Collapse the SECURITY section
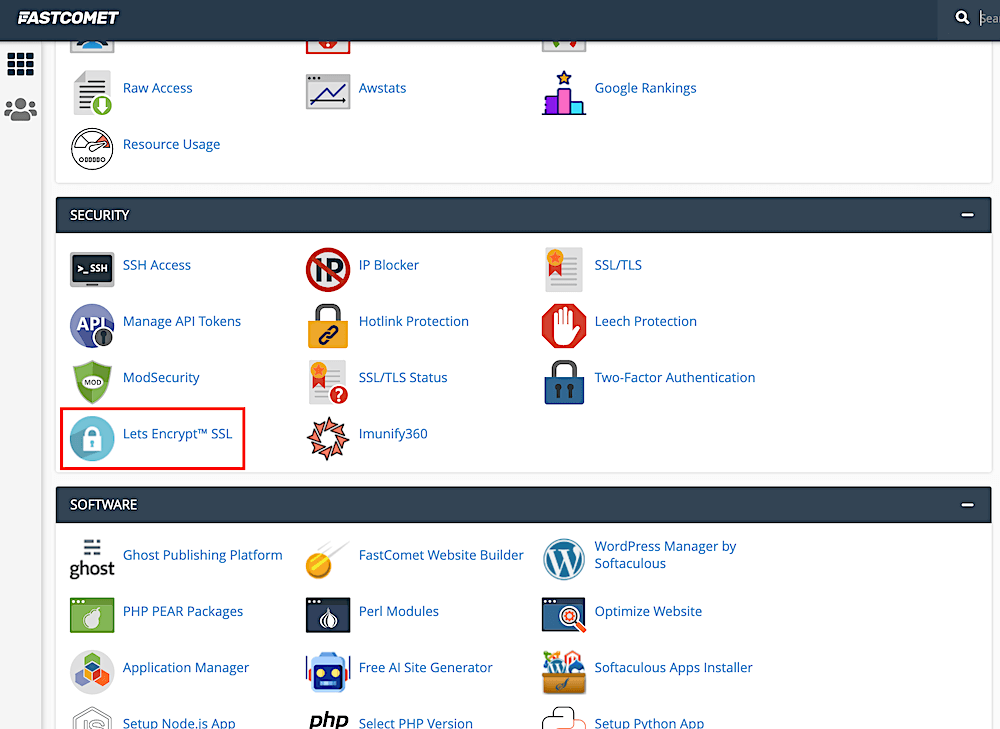This screenshot has width=1000, height=729. pos(967,215)
